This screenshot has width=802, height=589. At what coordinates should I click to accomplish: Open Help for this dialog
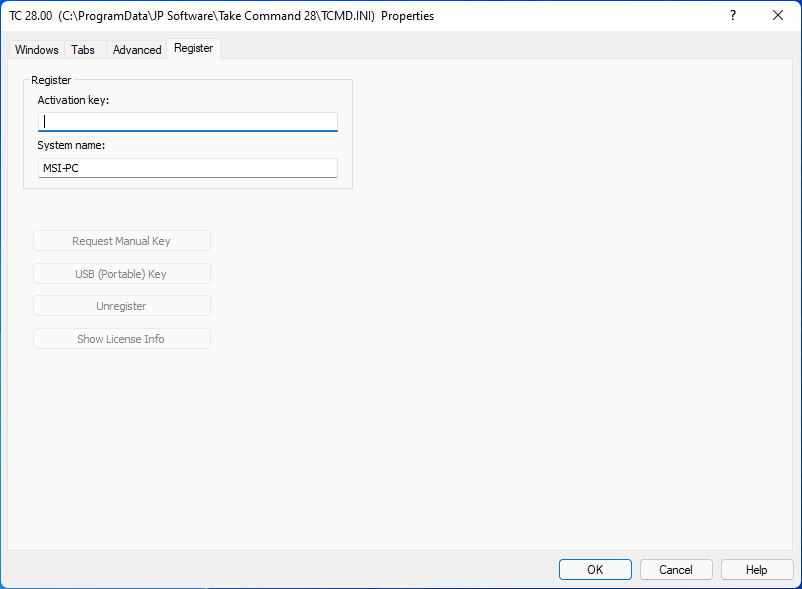coord(757,570)
